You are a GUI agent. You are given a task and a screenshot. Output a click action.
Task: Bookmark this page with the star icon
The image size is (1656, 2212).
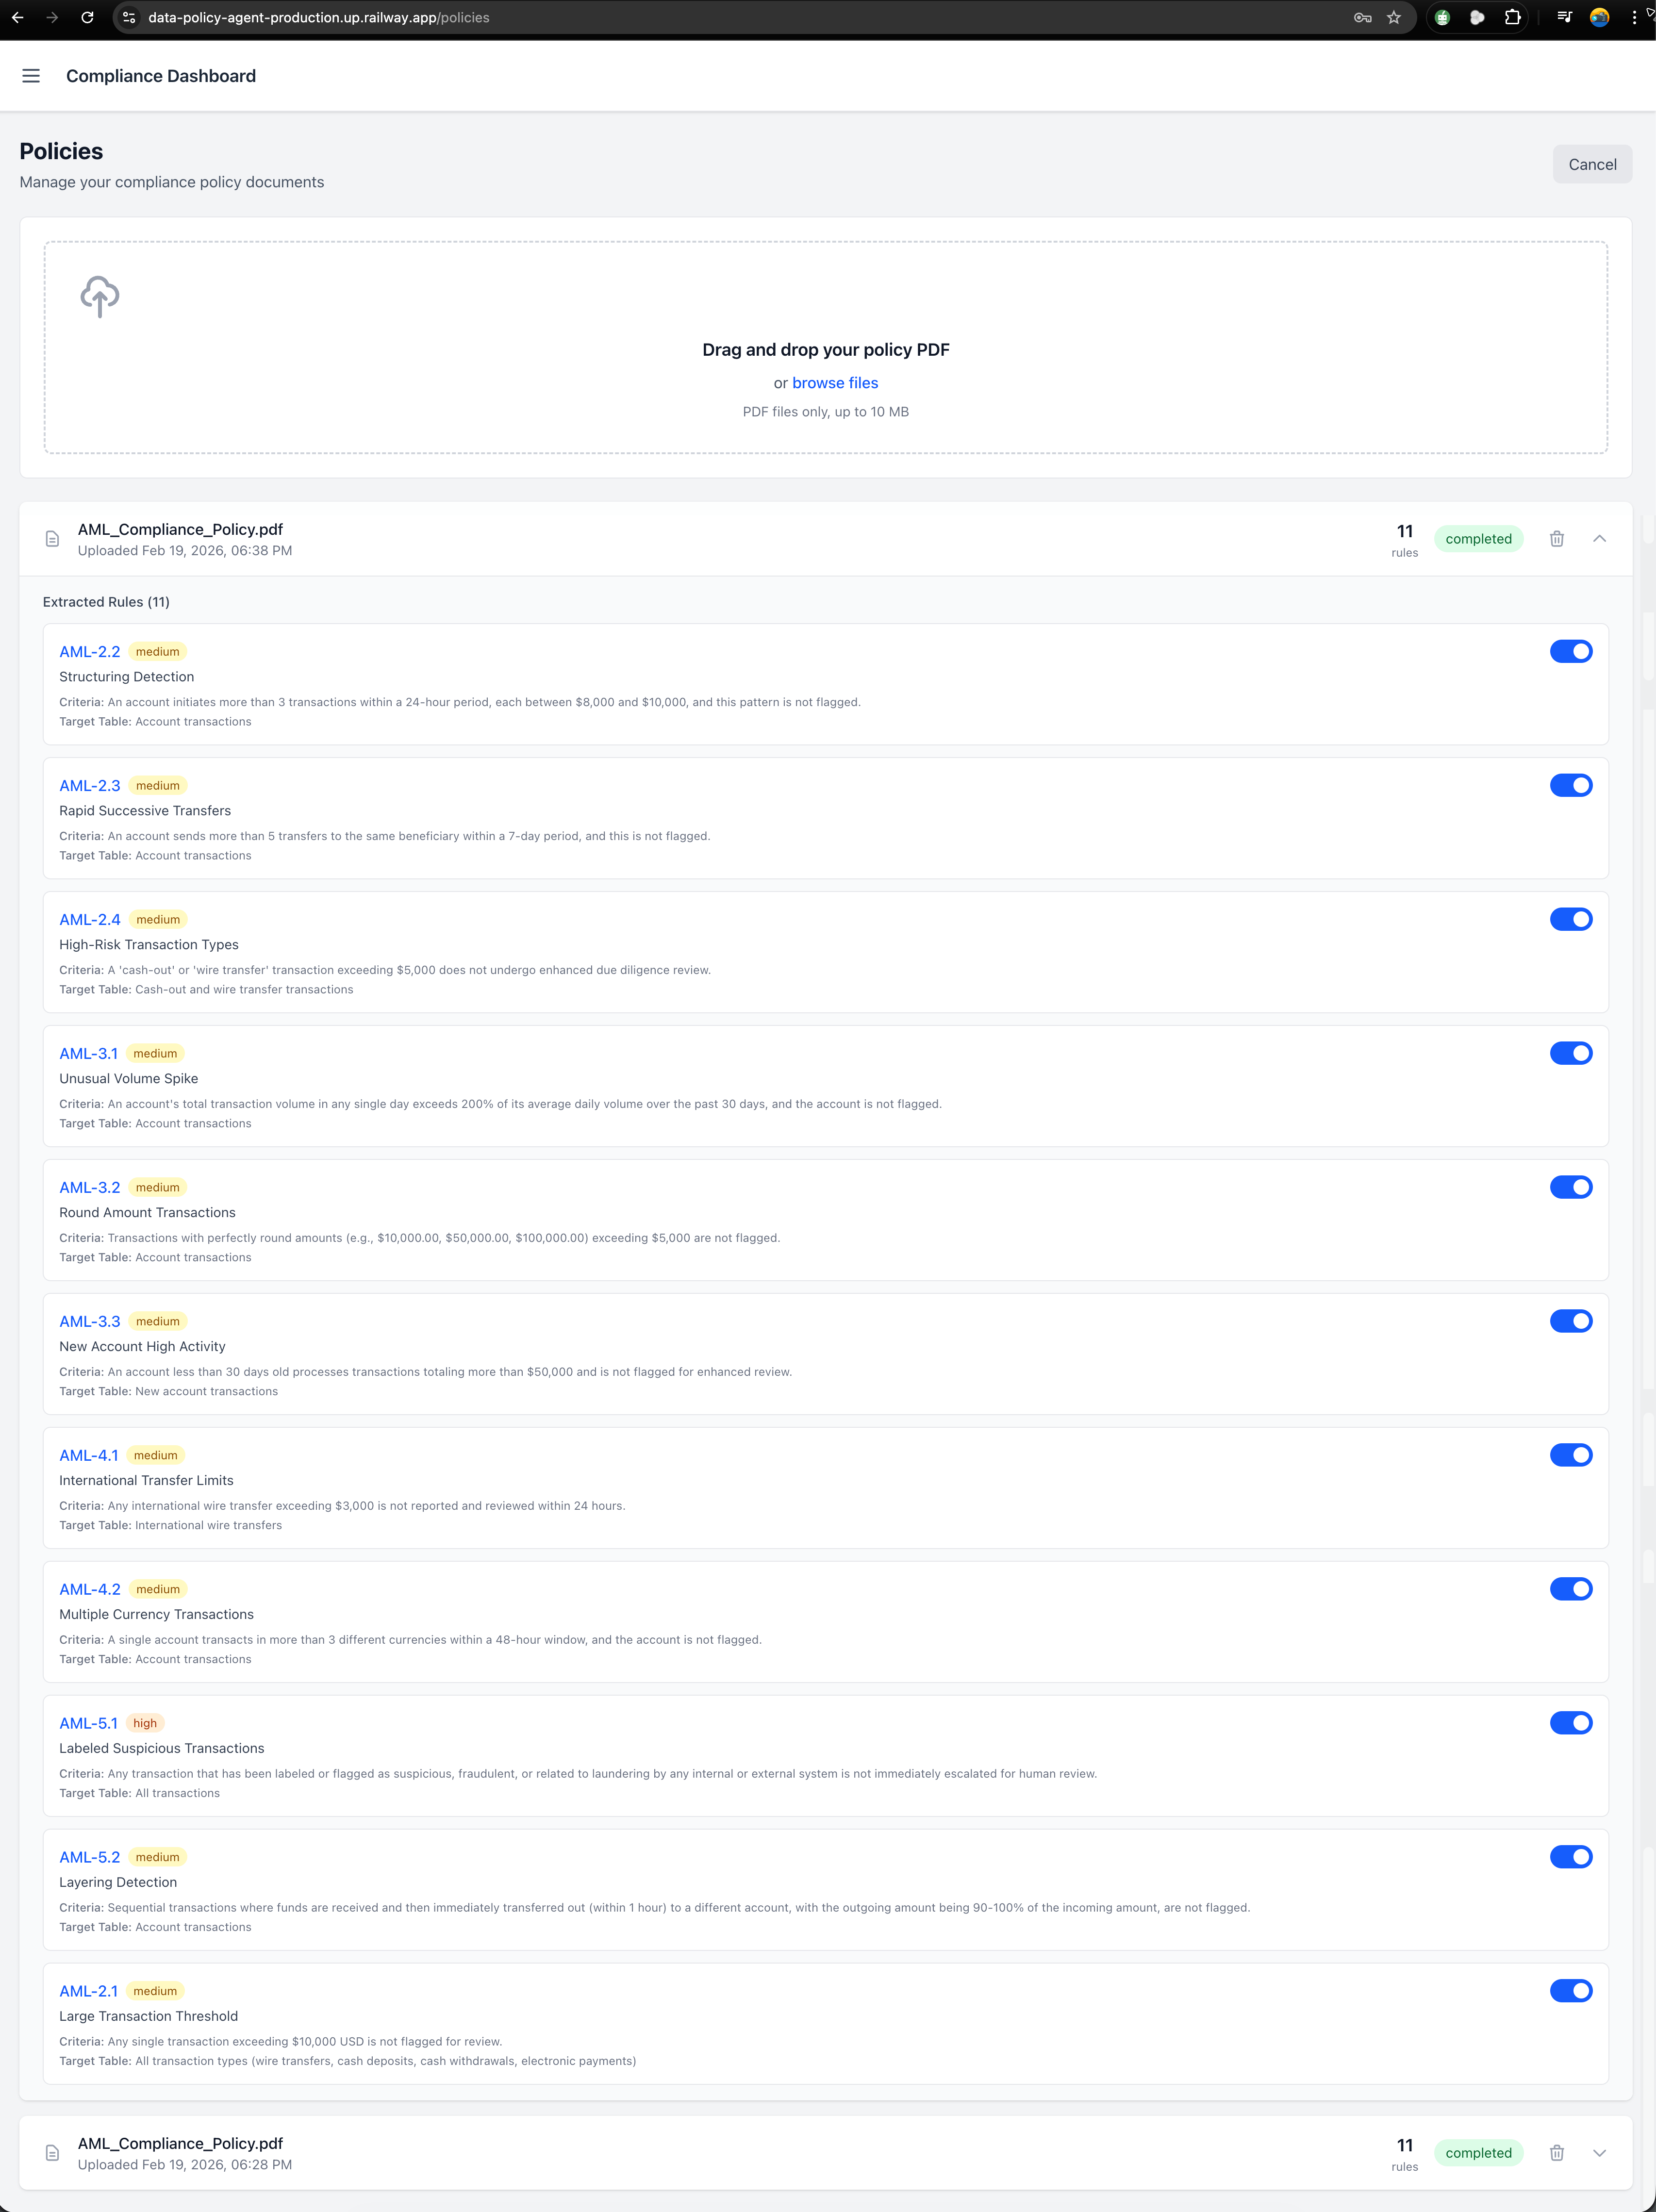click(x=1394, y=17)
